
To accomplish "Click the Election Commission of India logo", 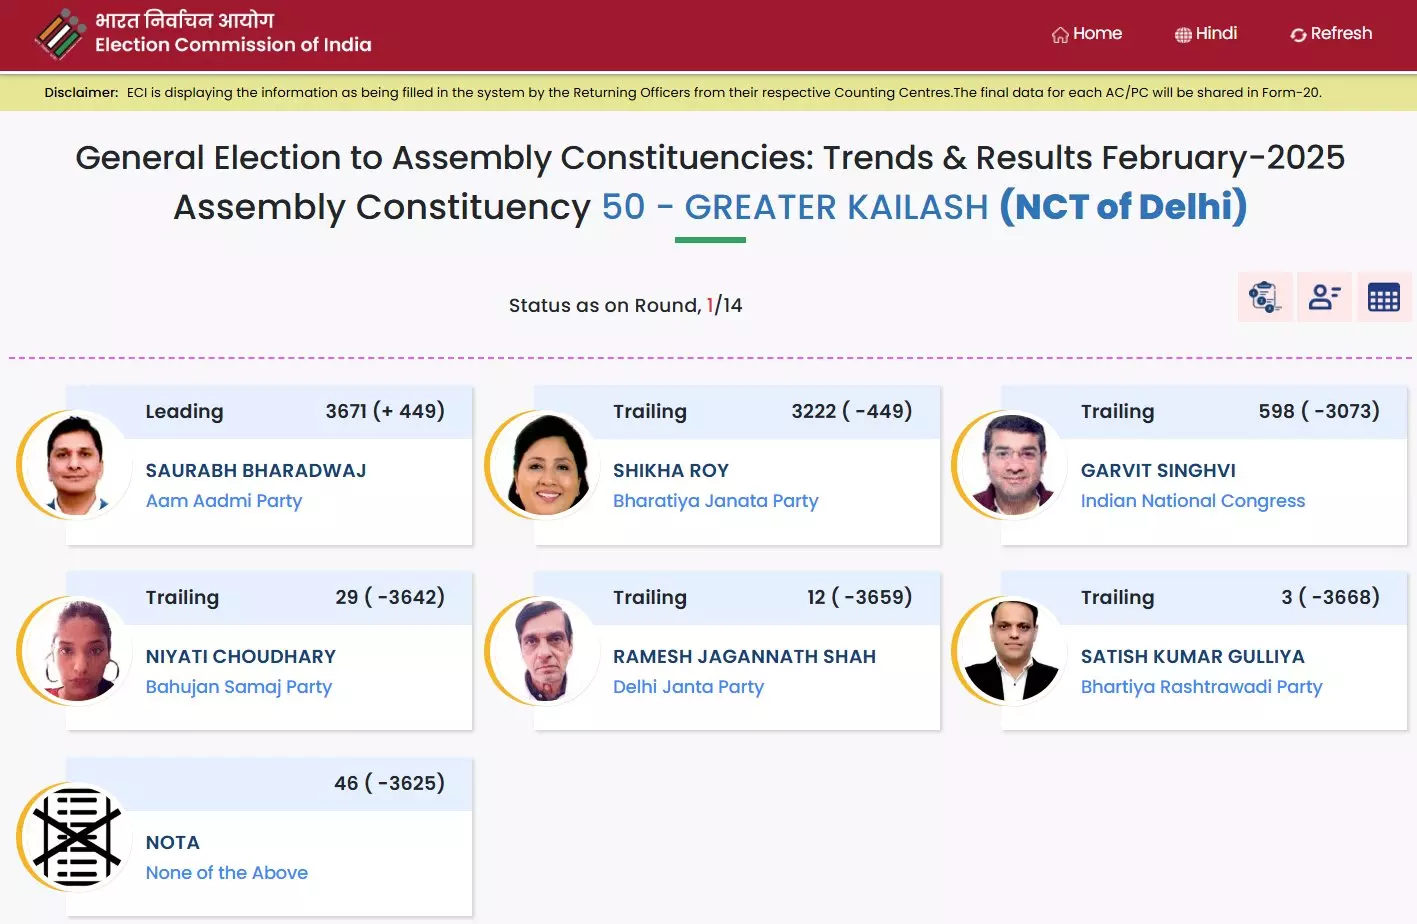I will pyautogui.click(x=60, y=34).
